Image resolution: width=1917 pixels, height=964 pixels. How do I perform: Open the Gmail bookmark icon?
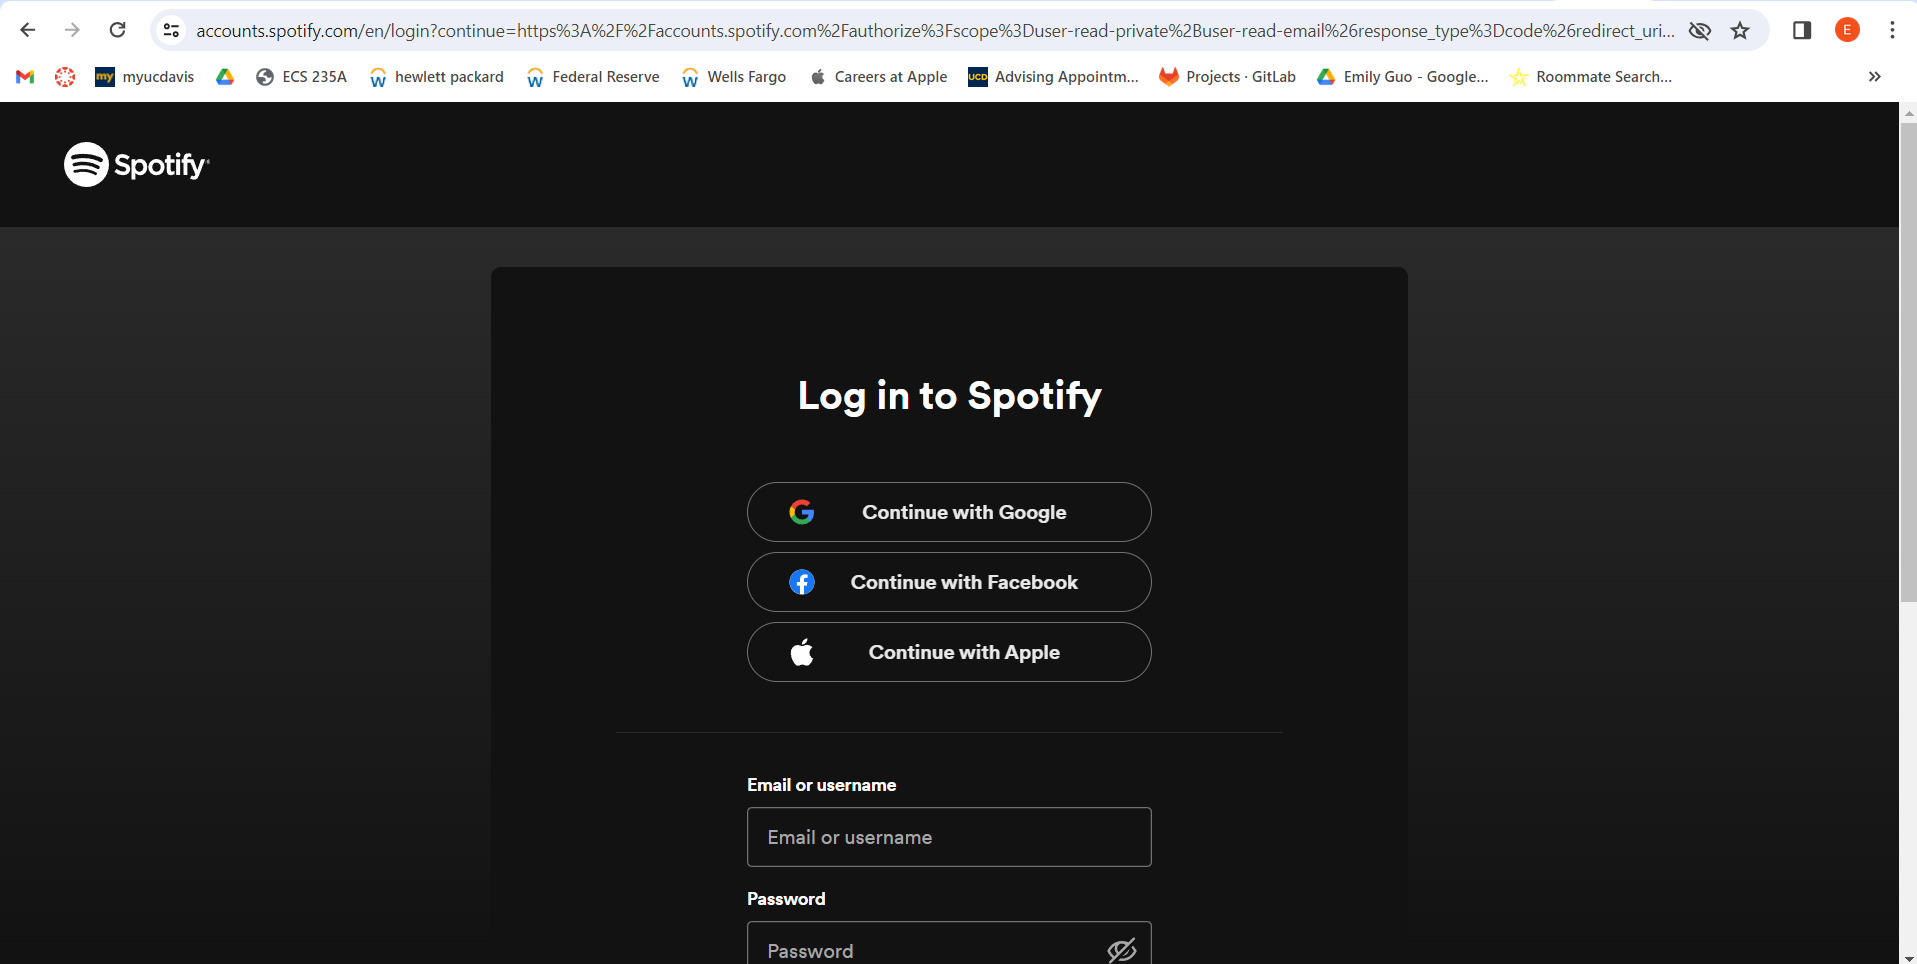point(26,77)
